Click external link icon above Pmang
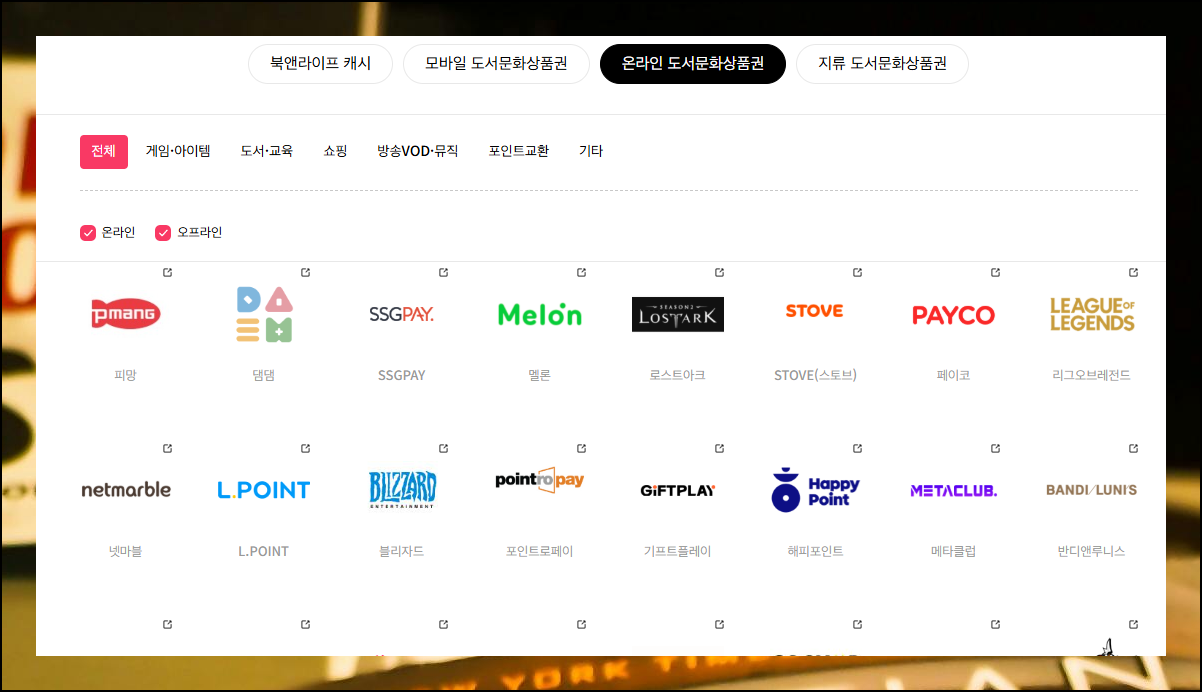1202x692 pixels. 167,272
